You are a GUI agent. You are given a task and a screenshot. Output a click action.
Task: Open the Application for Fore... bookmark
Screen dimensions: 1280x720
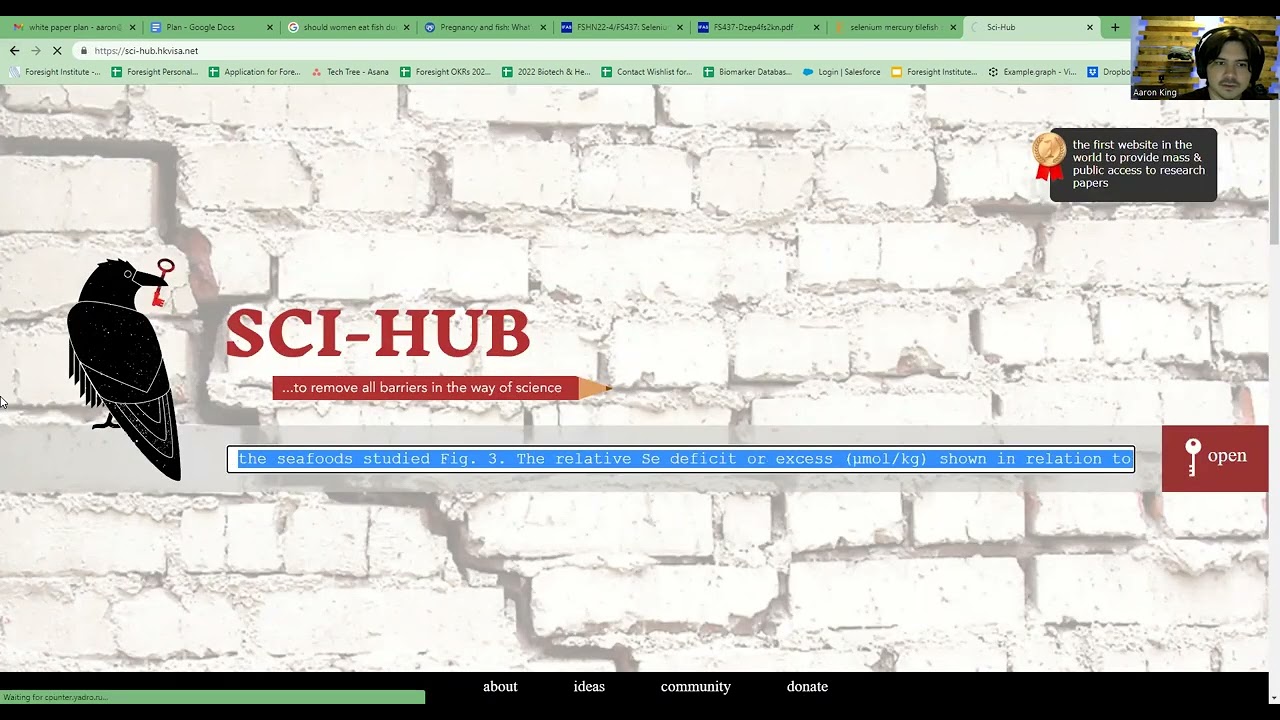click(x=255, y=72)
